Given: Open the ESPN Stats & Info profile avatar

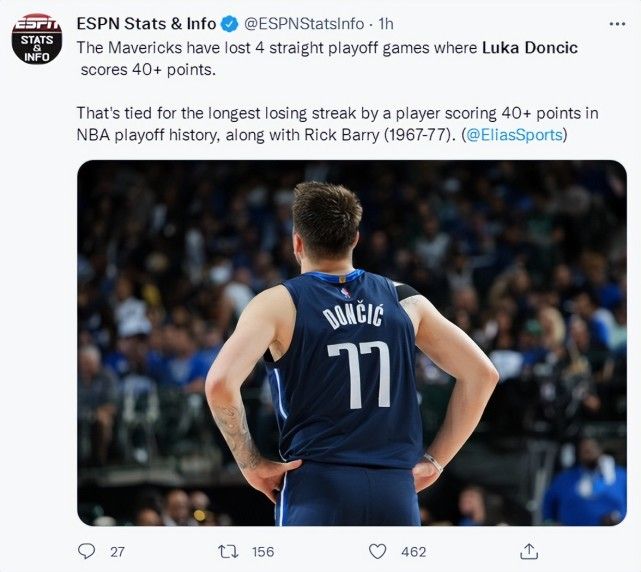Looking at the screenshot, I should (37, 39).
